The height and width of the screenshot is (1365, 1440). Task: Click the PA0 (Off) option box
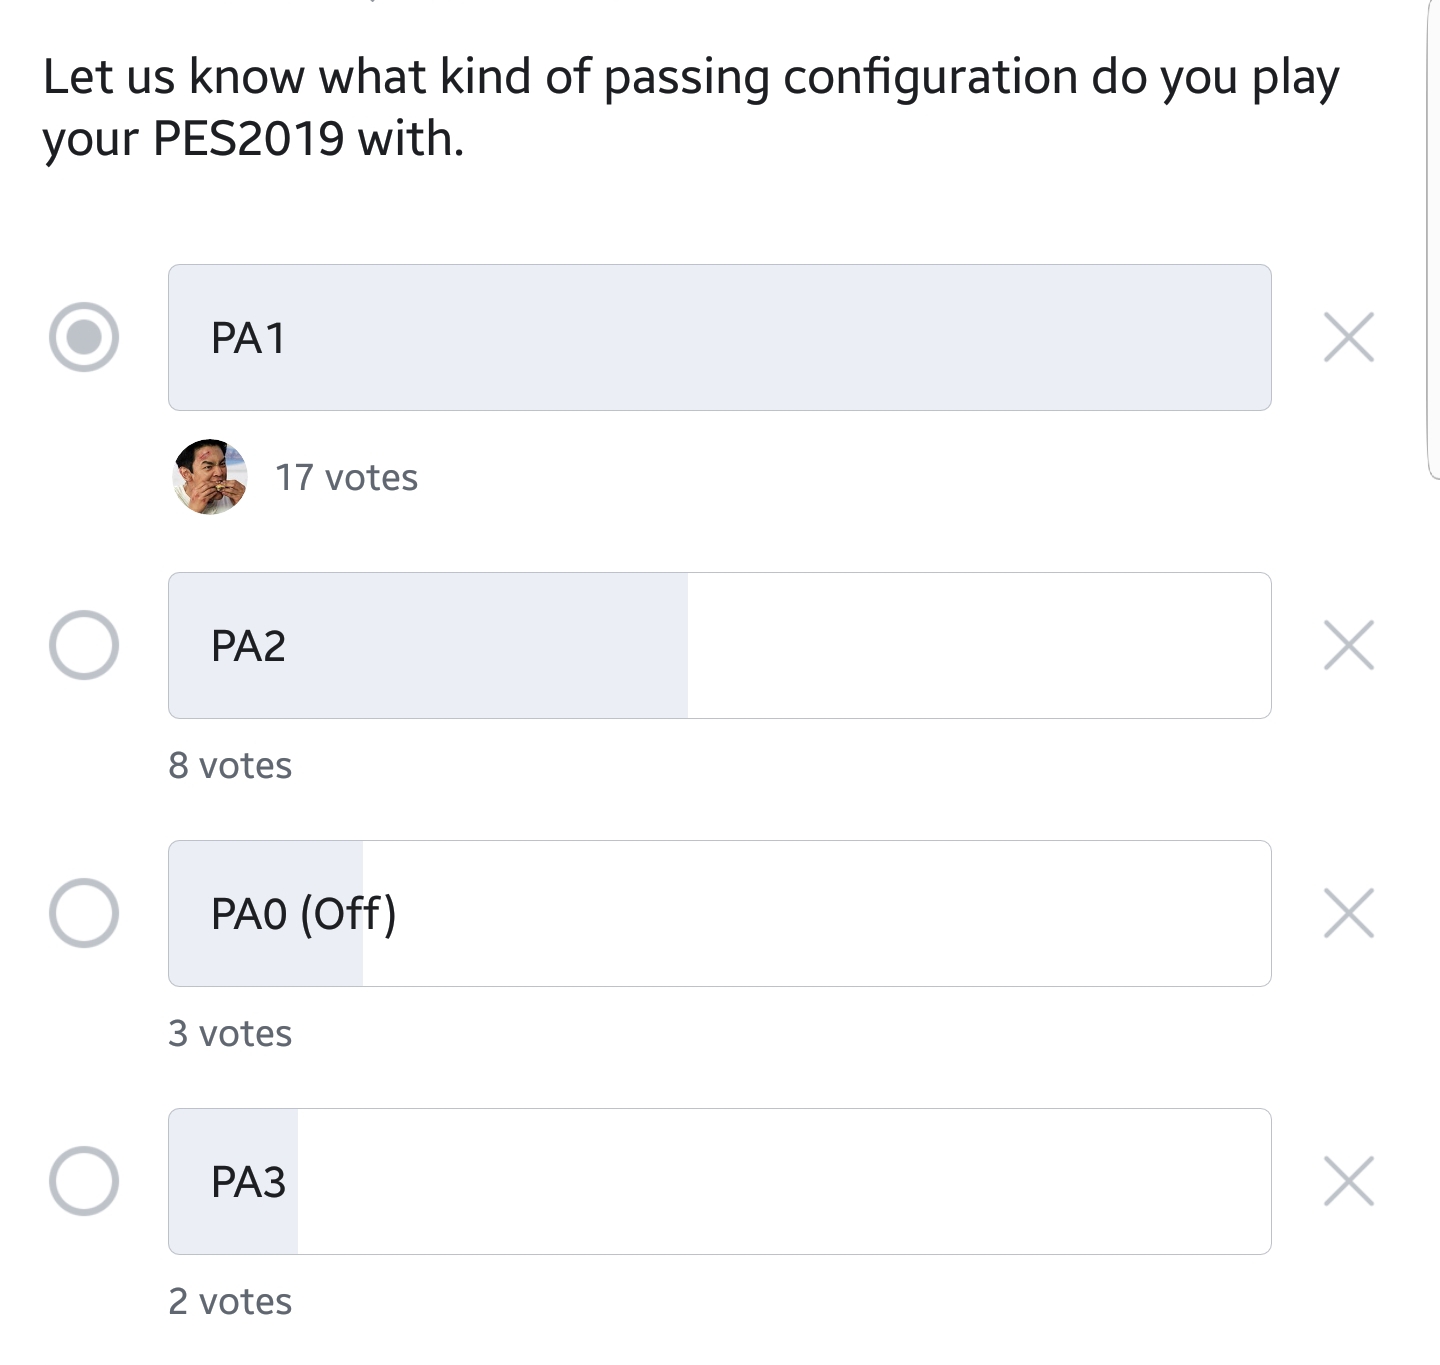720,913
